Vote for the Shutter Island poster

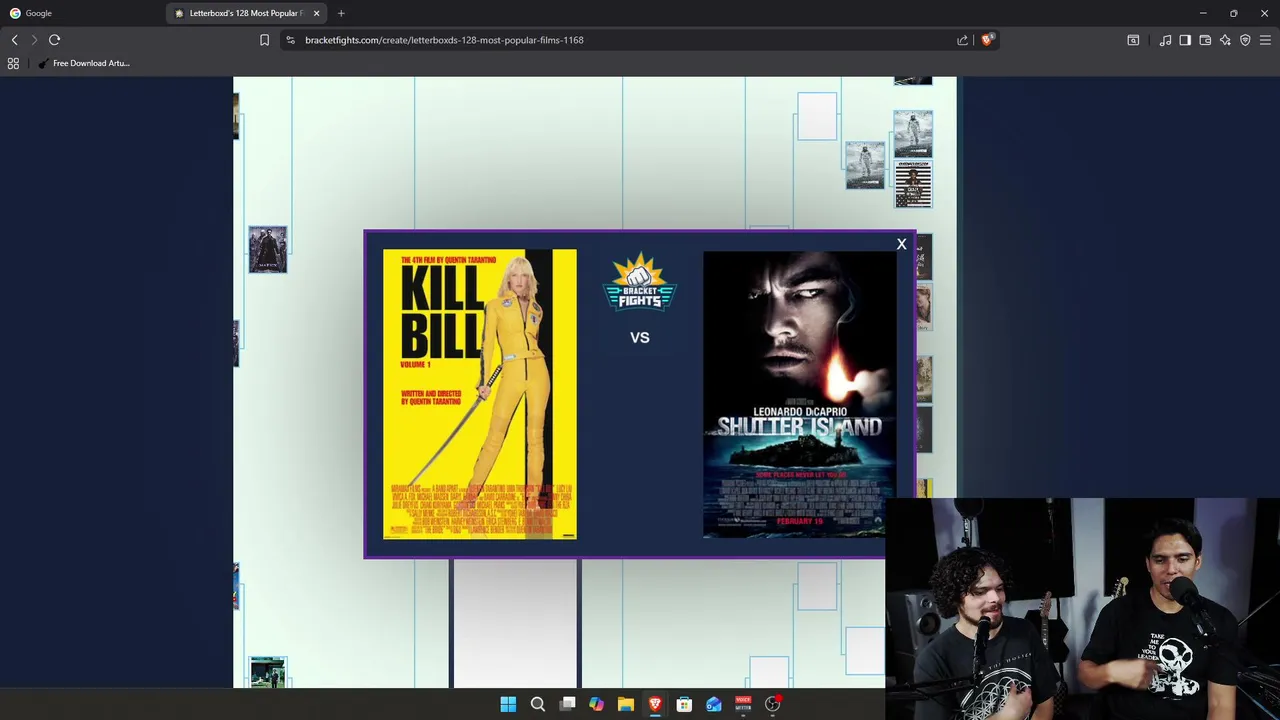(799, 394)
